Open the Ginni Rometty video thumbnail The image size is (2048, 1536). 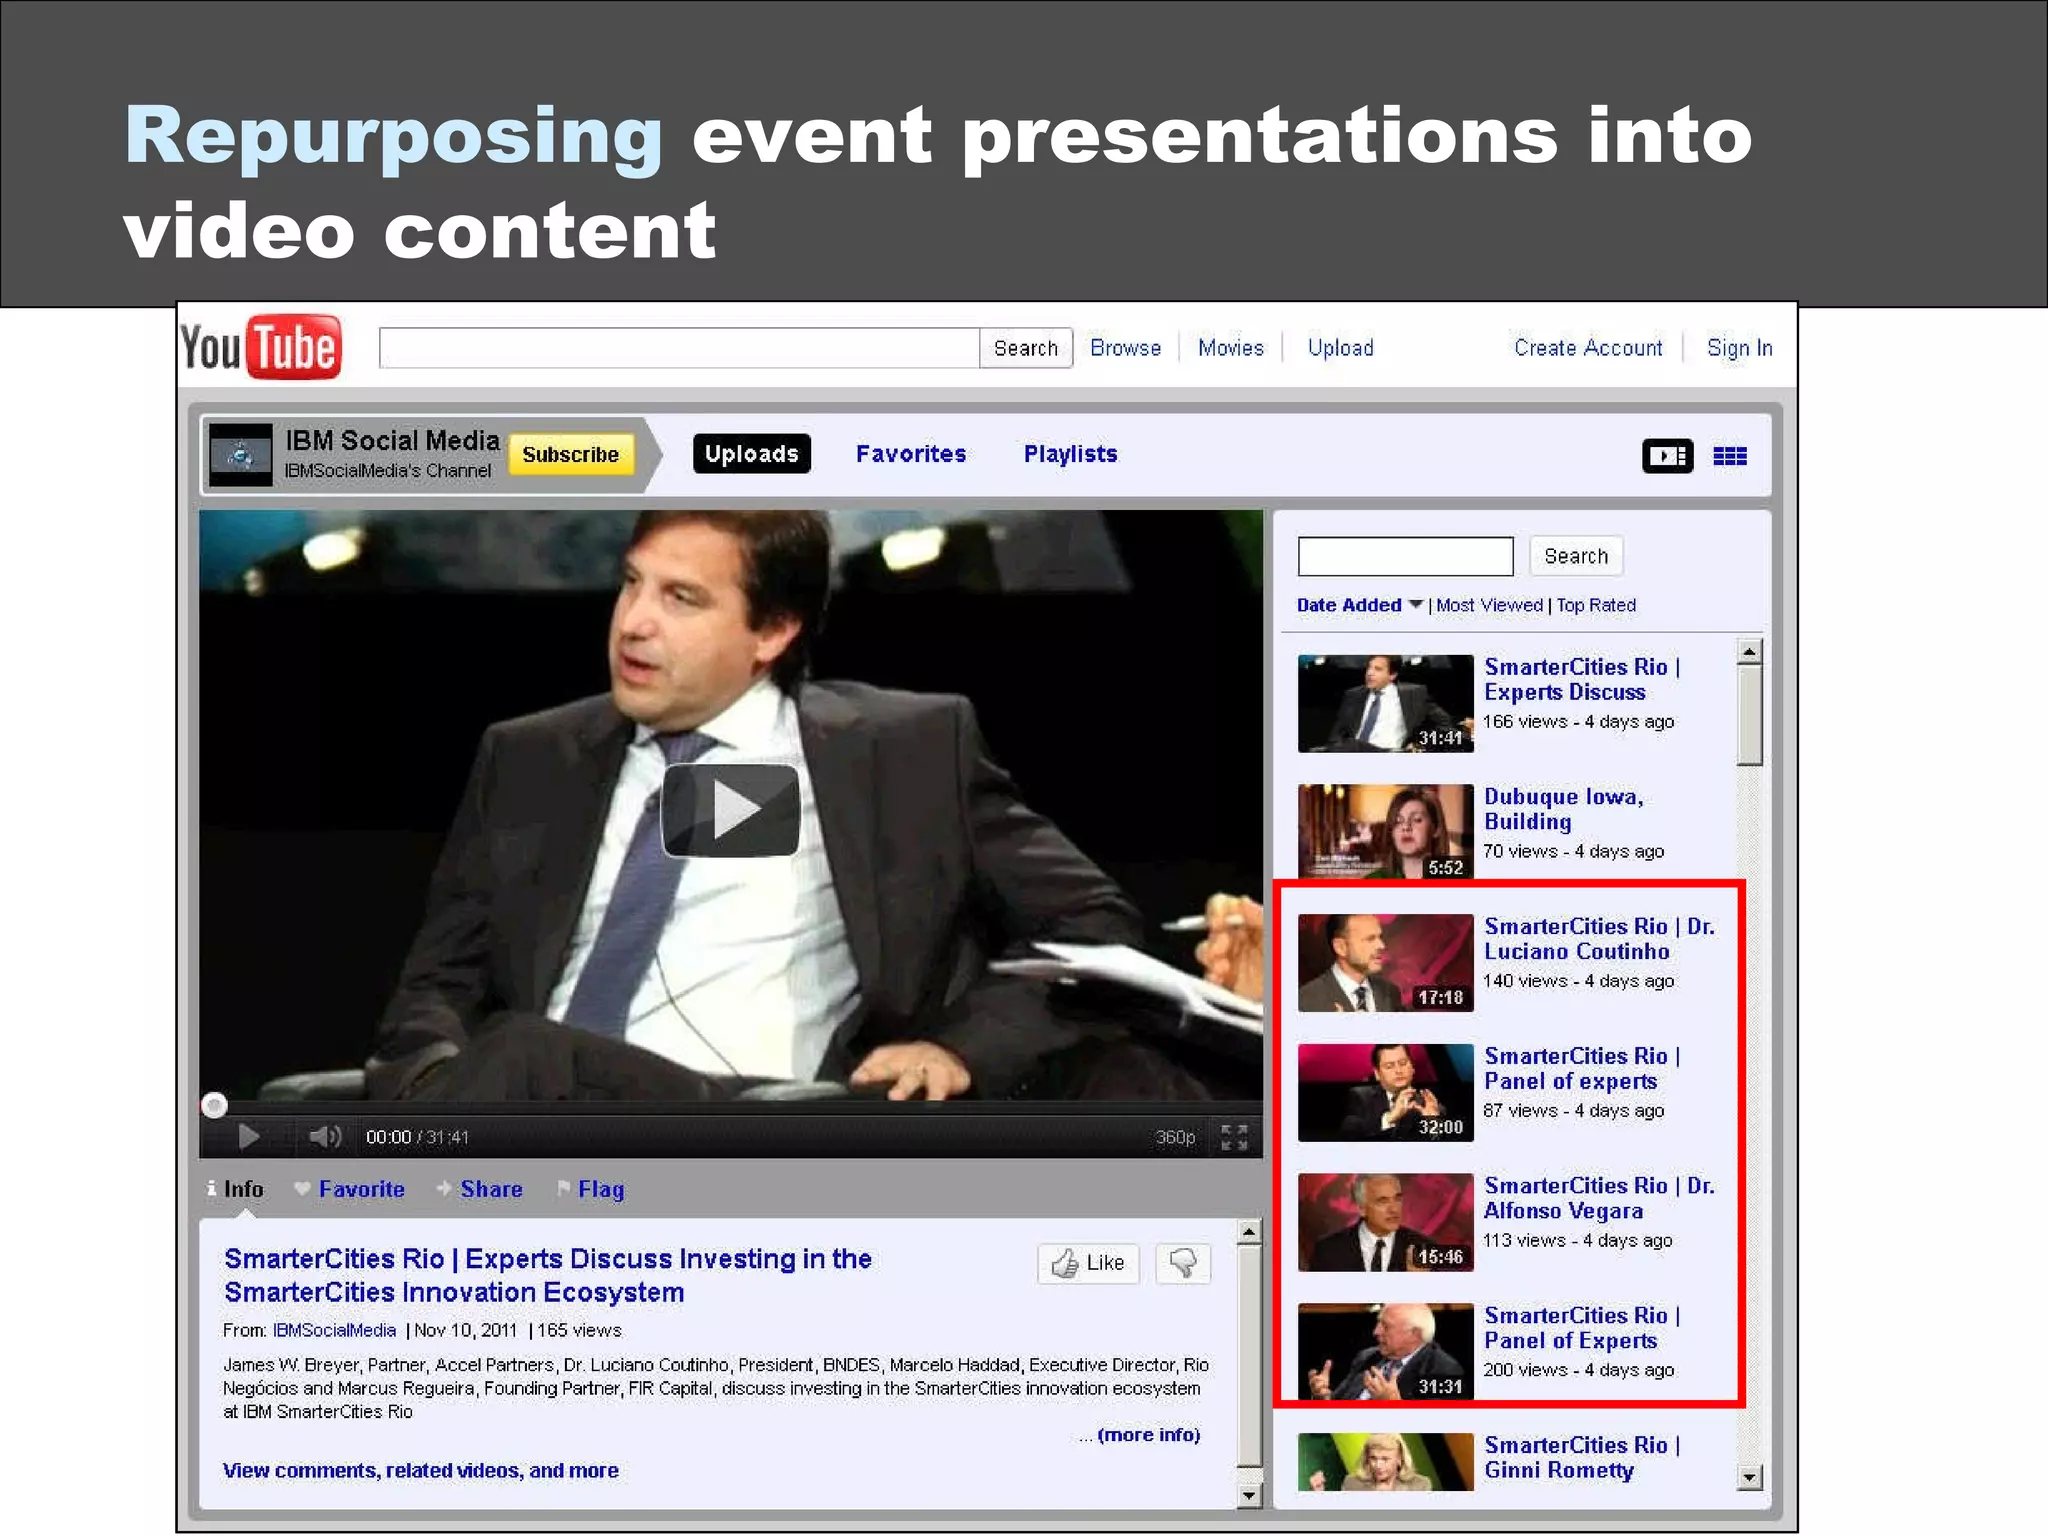[1385, 1462]
